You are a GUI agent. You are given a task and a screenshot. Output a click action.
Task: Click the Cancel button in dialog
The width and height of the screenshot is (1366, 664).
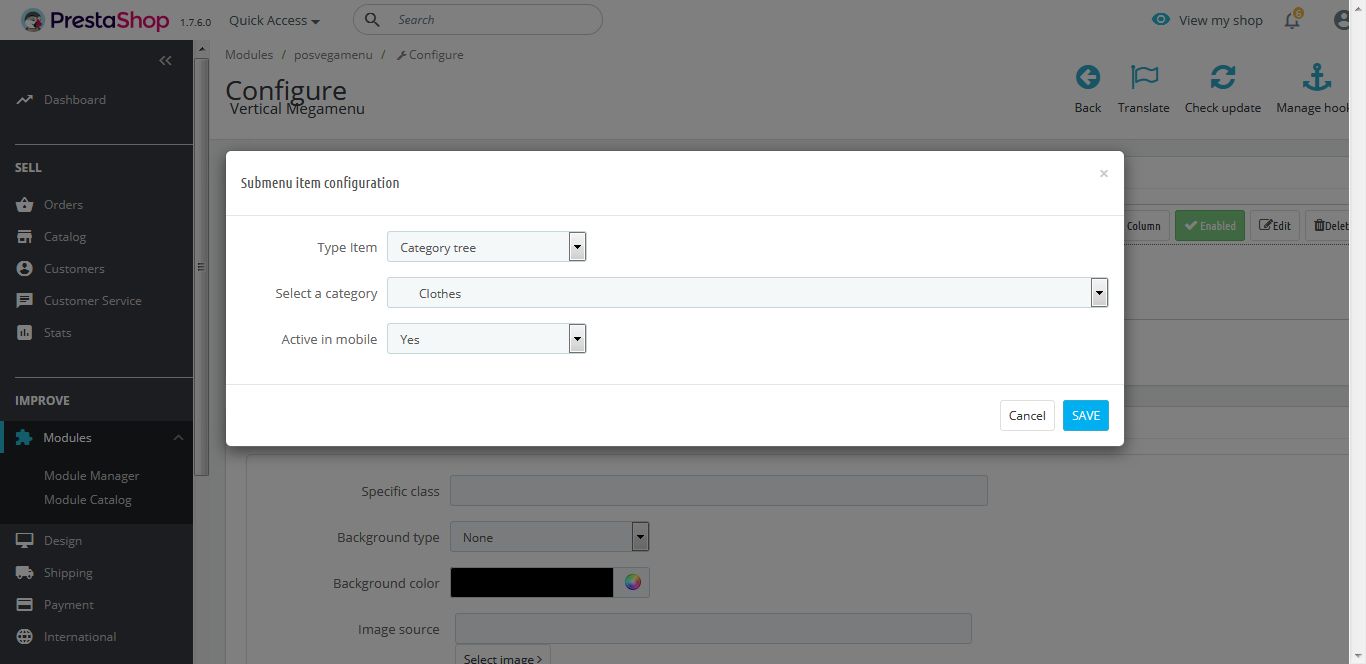tap(1027, 415)
